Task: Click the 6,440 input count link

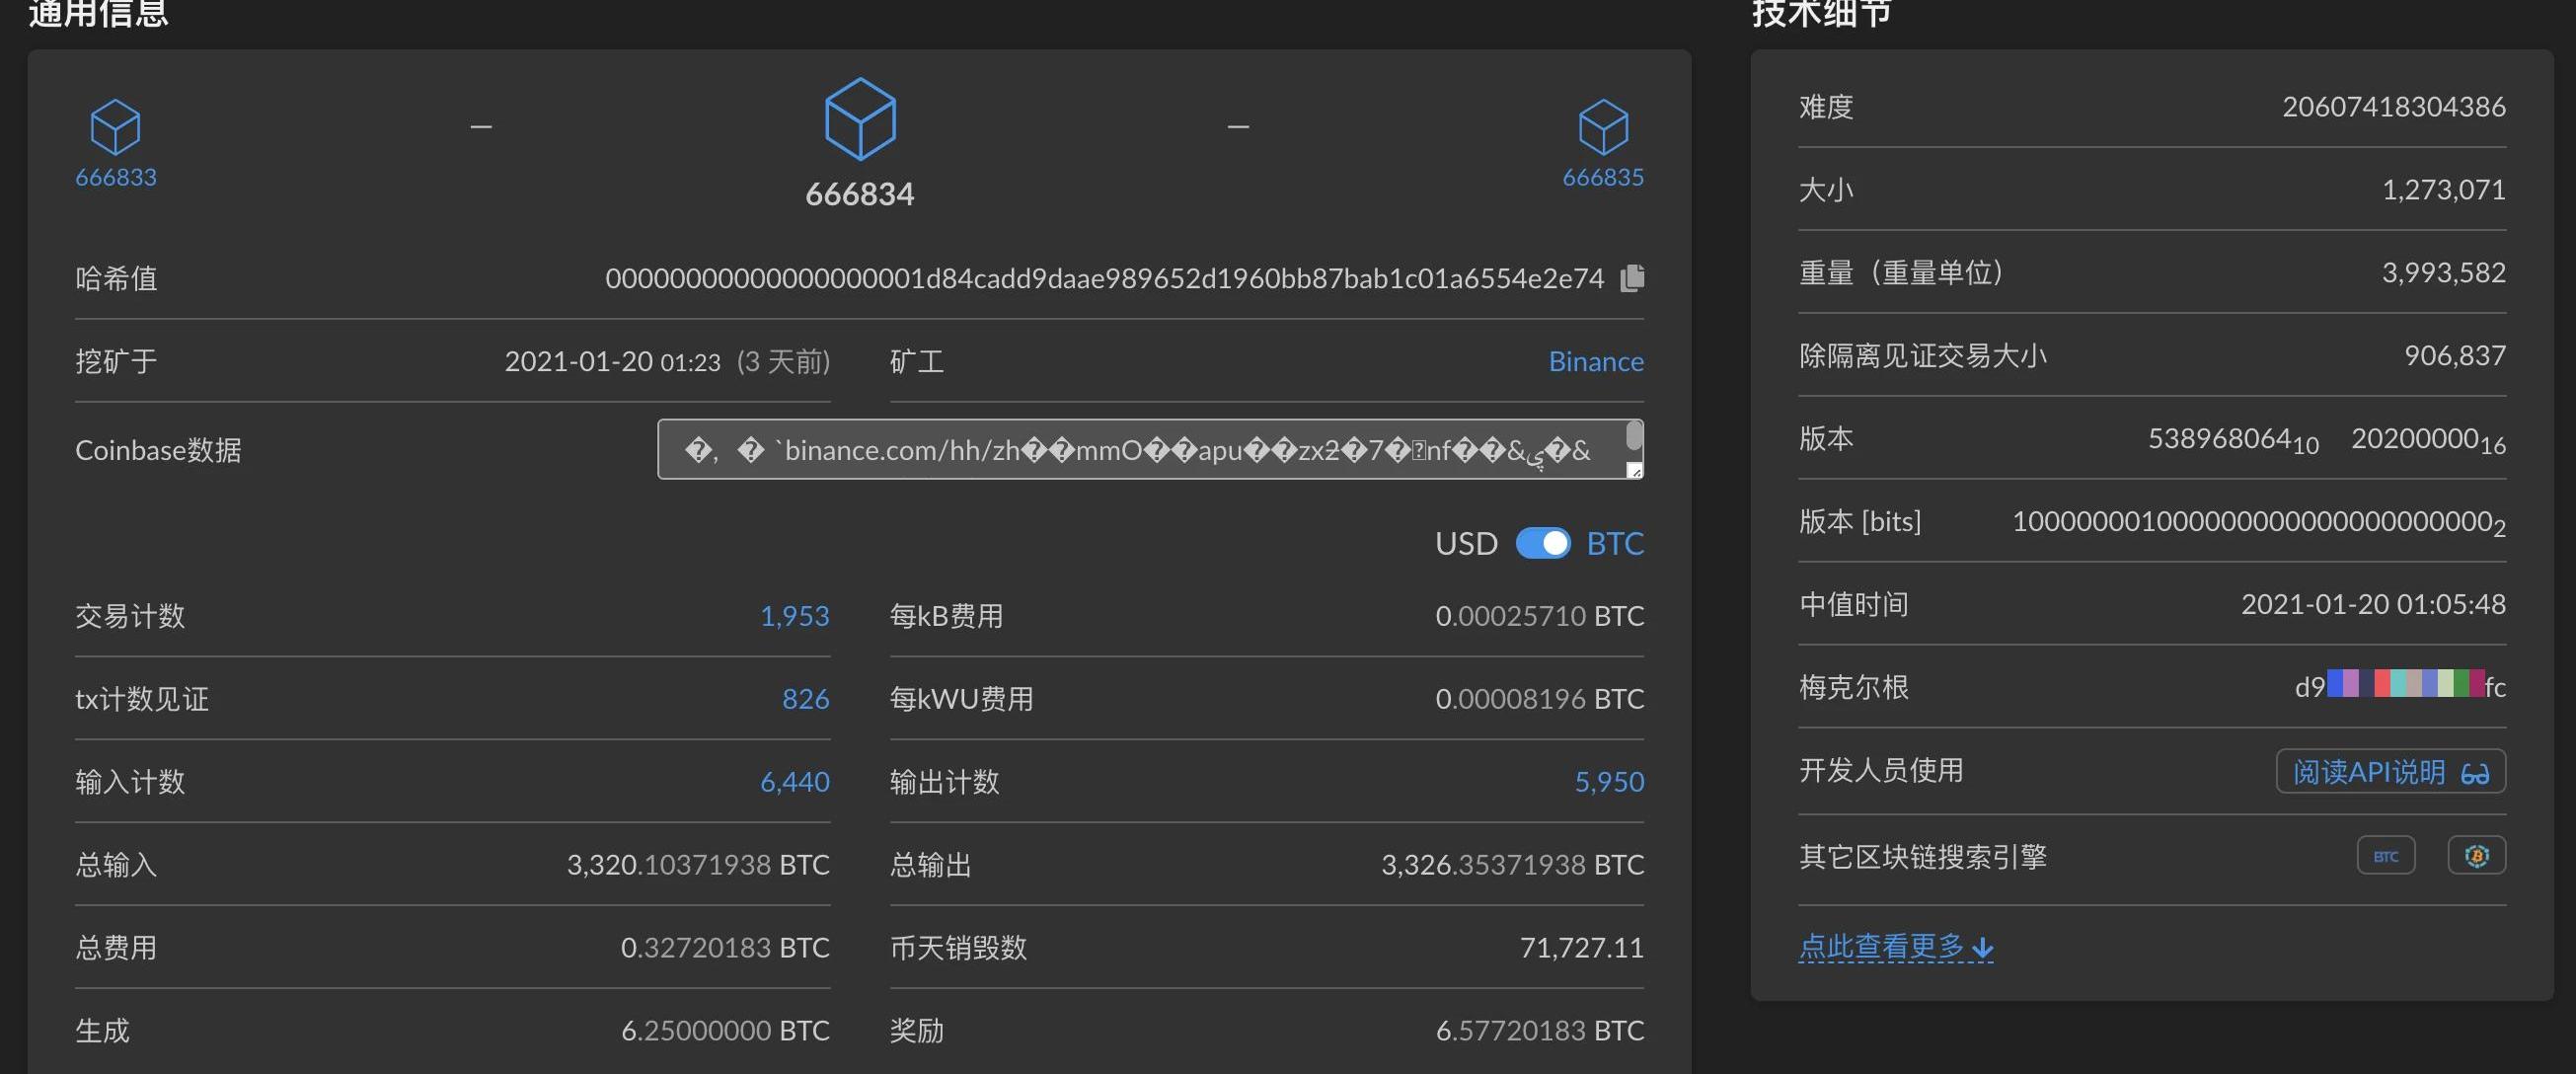Action: (x=794, y=782)
